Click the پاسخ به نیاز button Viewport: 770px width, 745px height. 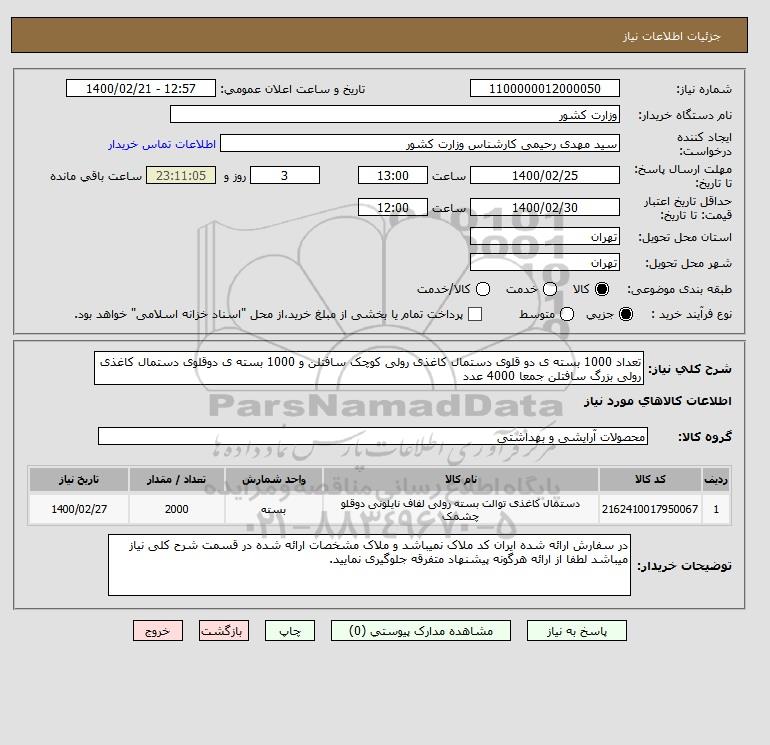[x=577, y=631]
